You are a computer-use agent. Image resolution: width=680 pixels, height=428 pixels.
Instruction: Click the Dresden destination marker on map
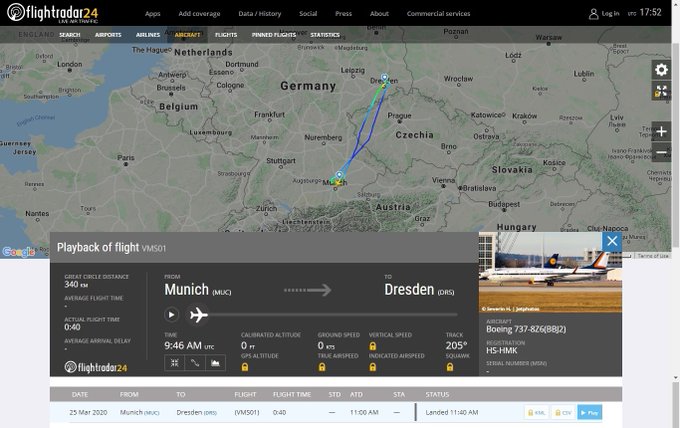(384, 78)
